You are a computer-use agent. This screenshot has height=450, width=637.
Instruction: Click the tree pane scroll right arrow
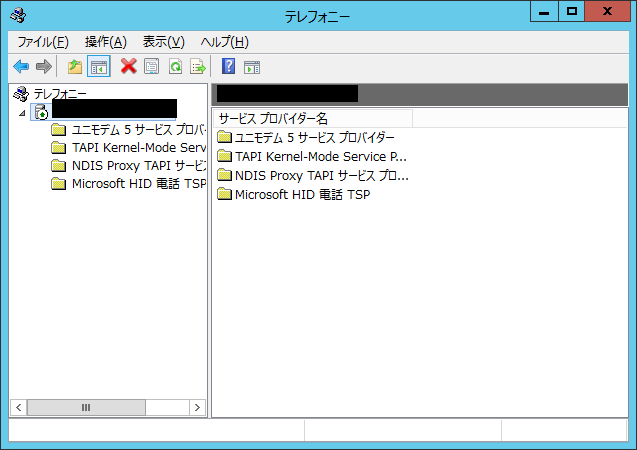tap(197, 407)
